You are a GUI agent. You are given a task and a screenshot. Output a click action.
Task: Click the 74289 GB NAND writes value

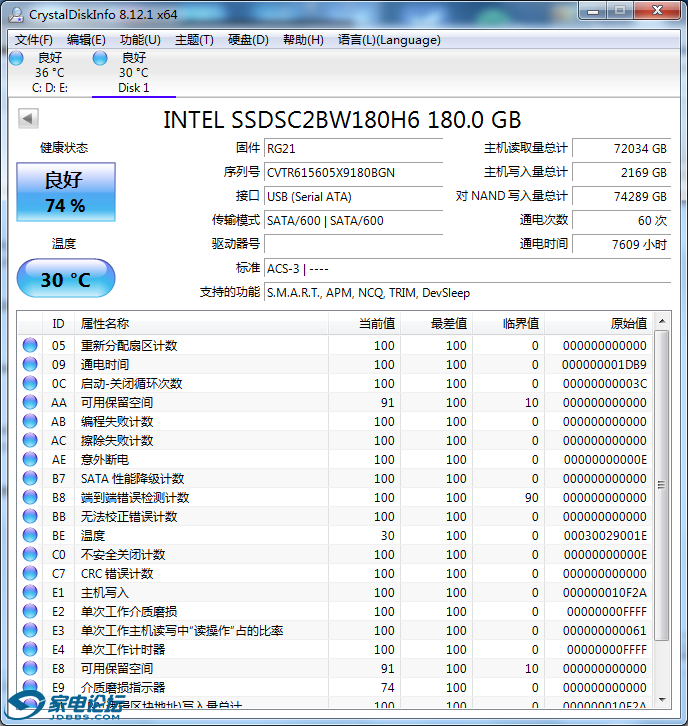[x=622, y=197]
